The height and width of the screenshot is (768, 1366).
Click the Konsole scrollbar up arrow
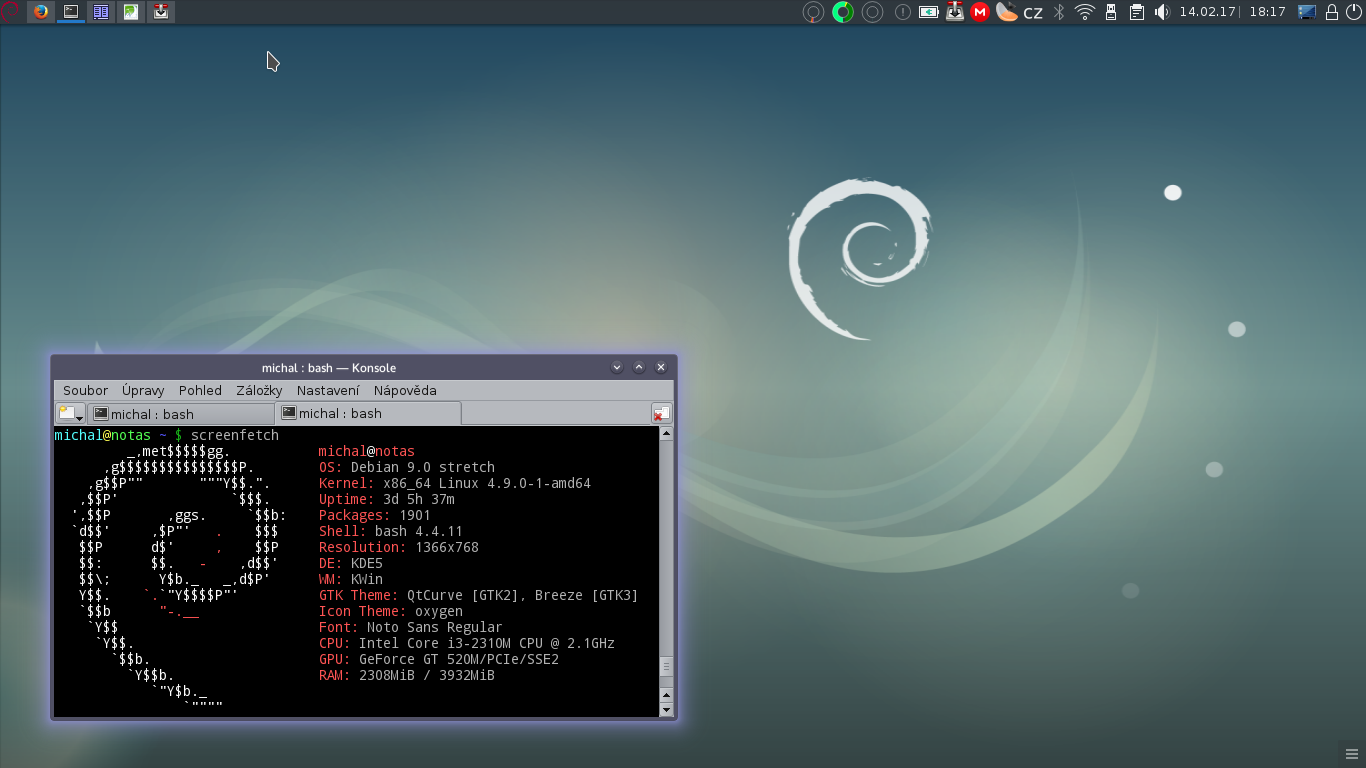click(x=667, y=434)
